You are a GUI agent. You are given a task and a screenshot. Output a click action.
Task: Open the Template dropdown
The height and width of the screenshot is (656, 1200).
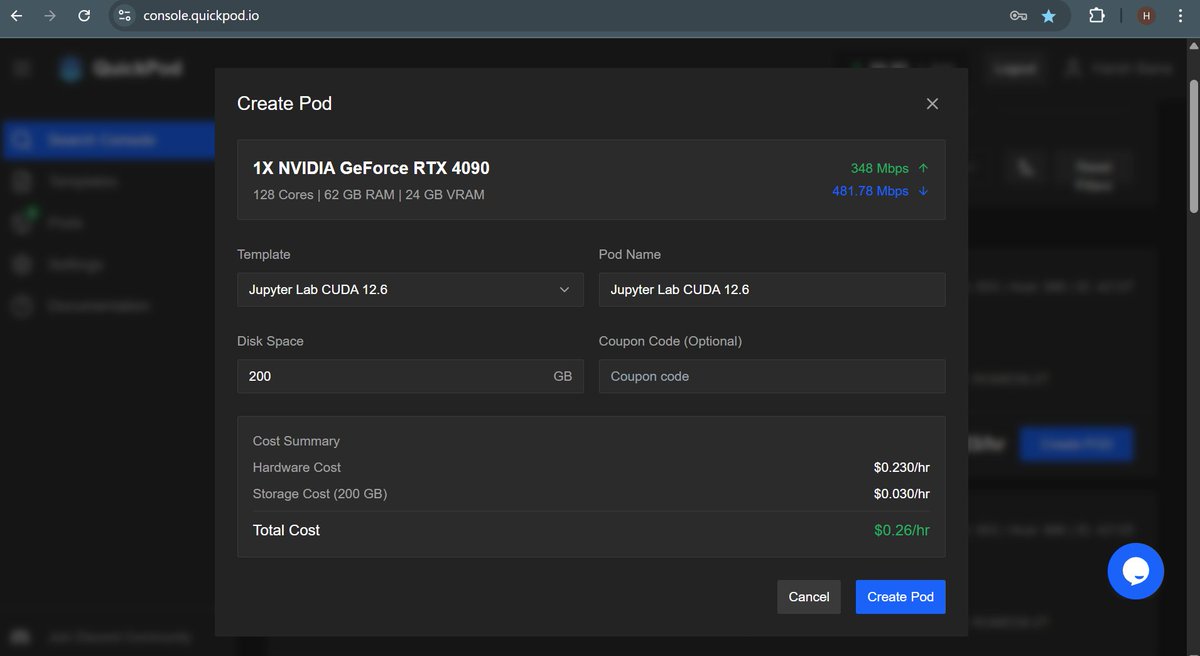click(x=411, y=290)
